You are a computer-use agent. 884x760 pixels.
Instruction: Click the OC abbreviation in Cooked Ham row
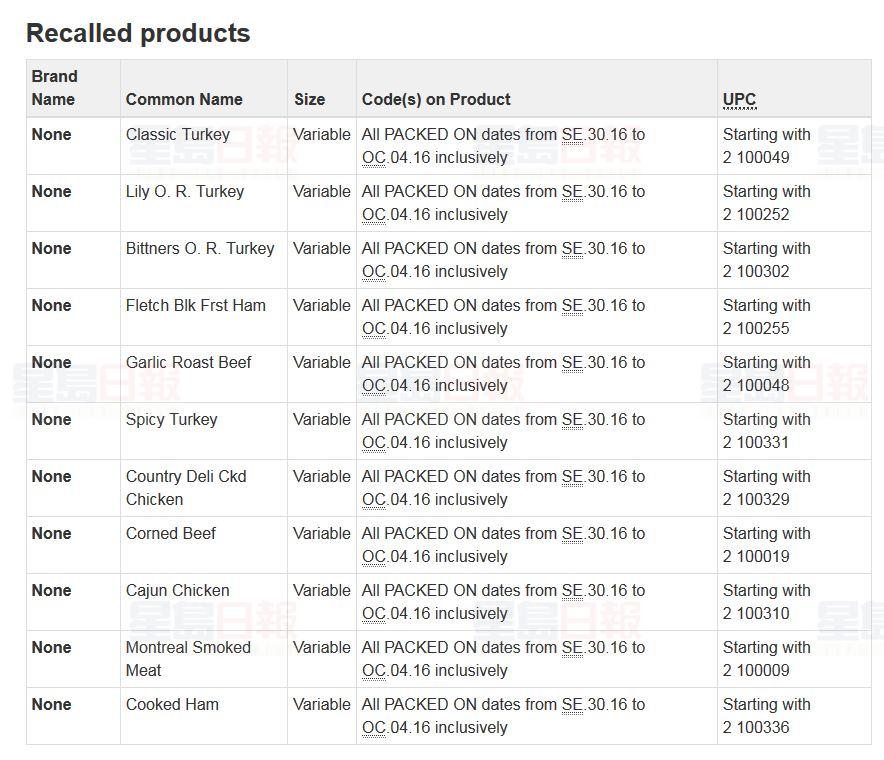pyautogui.click(x=374, y=727)
